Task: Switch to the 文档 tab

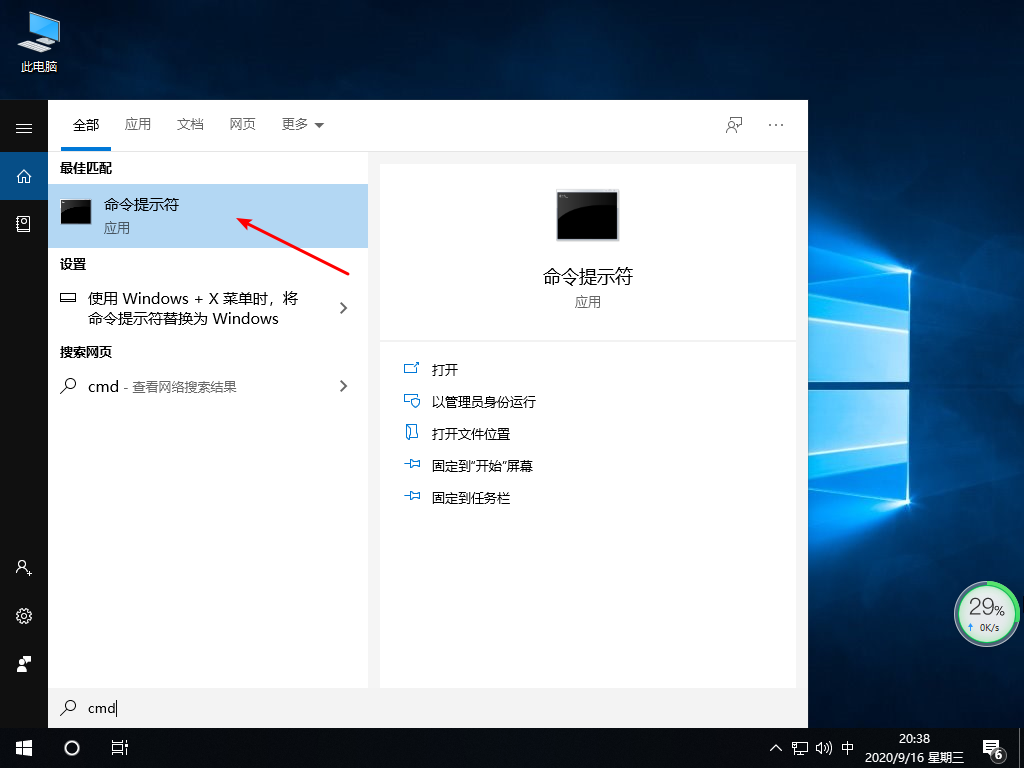Action: pyautogui.click(x=190, y=124)
